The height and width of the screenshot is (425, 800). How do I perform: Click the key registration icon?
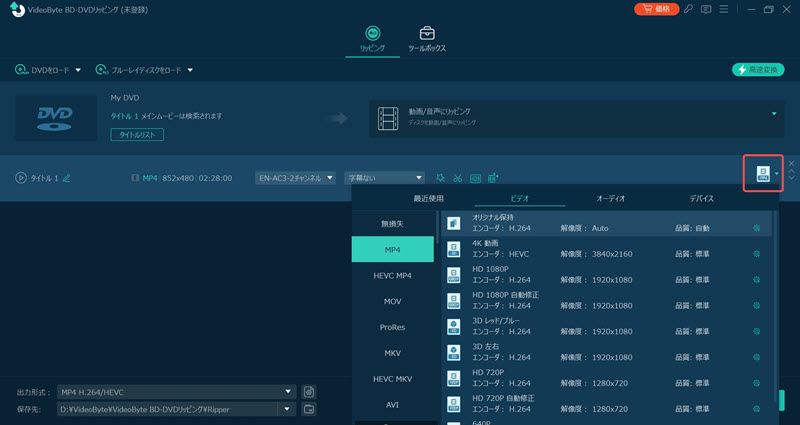pos(688,10)
